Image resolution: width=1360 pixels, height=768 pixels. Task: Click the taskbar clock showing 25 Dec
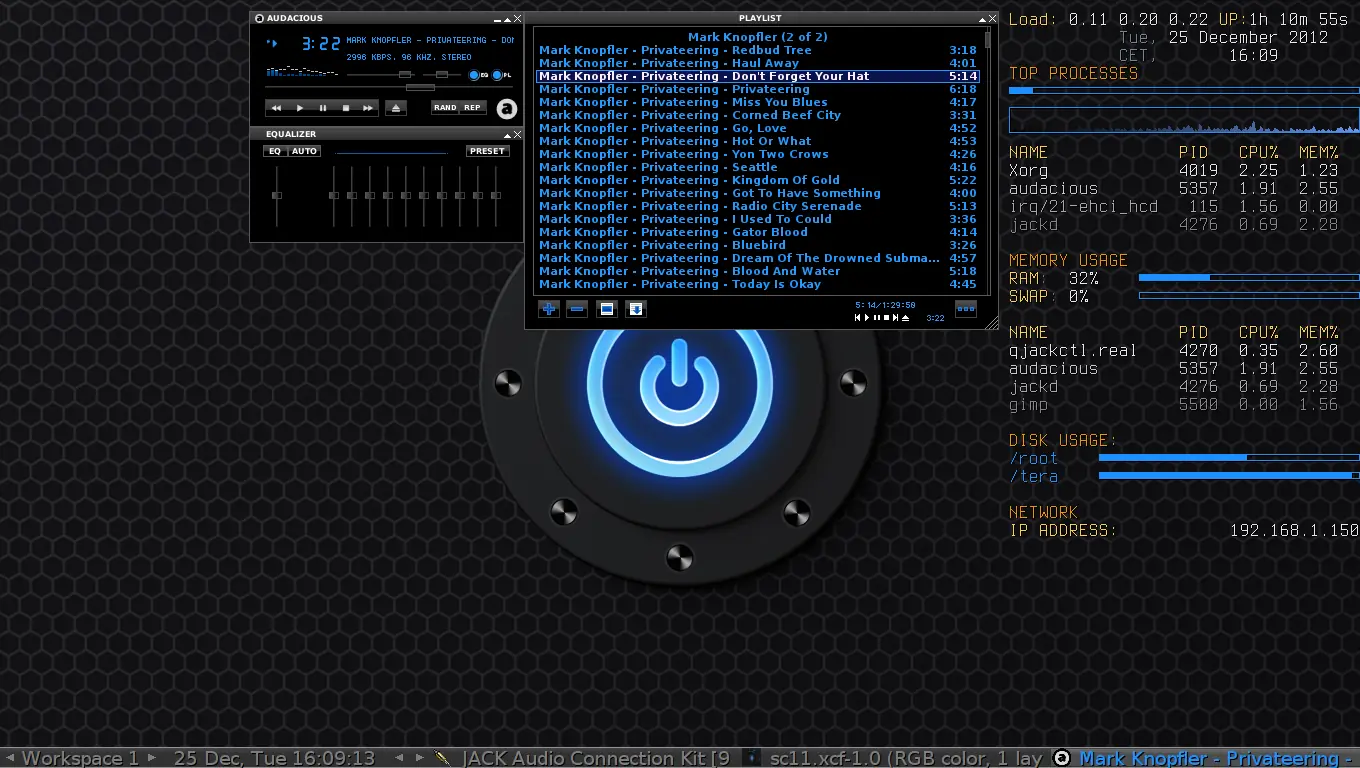(x=274, y=759)
